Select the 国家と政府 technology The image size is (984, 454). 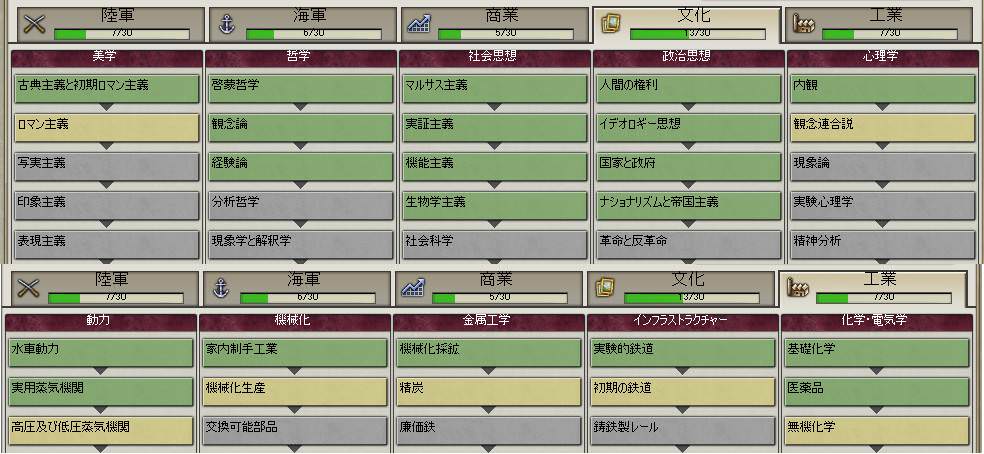688,163
